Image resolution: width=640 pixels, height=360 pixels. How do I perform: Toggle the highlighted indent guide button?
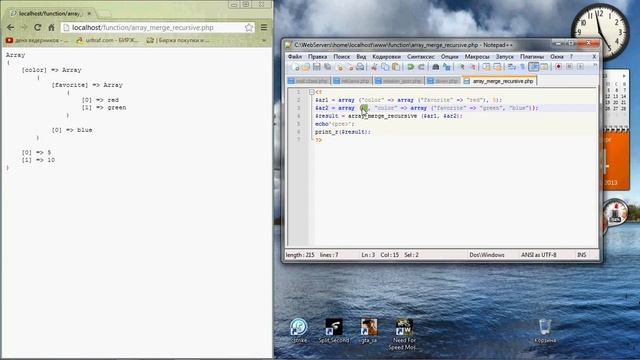[533, 67]
